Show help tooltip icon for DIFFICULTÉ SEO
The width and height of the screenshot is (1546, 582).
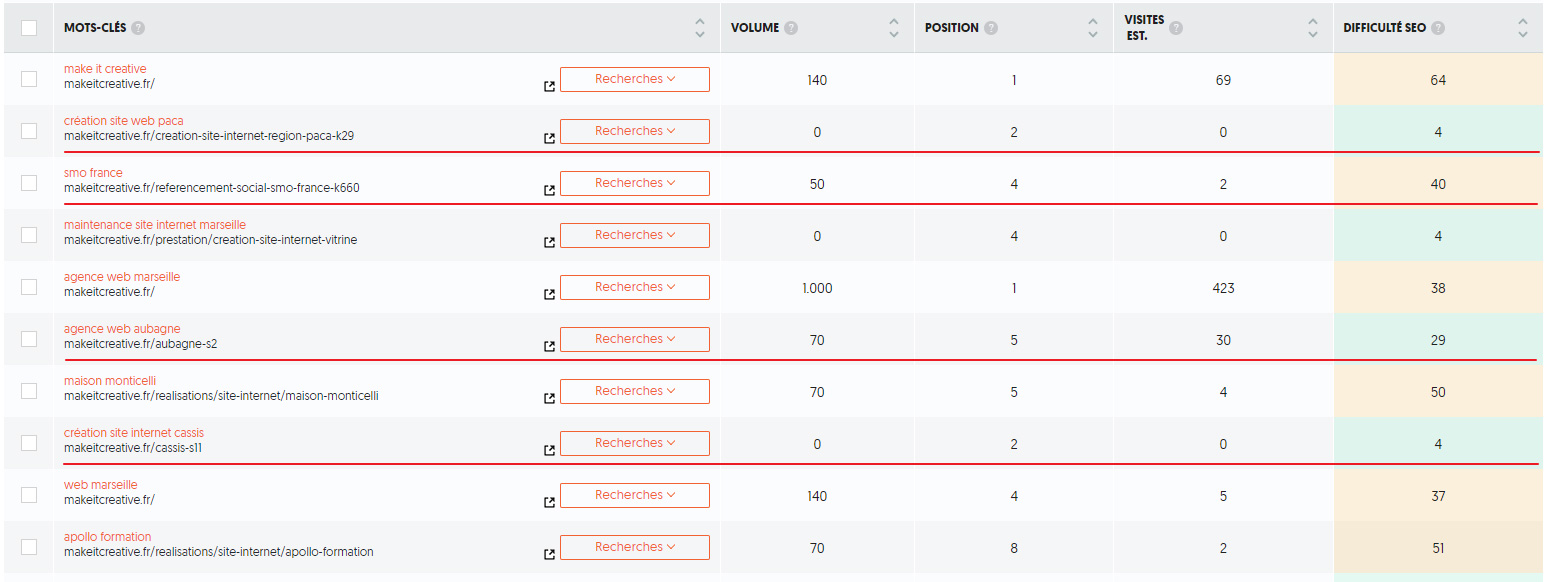point(1437,28)
